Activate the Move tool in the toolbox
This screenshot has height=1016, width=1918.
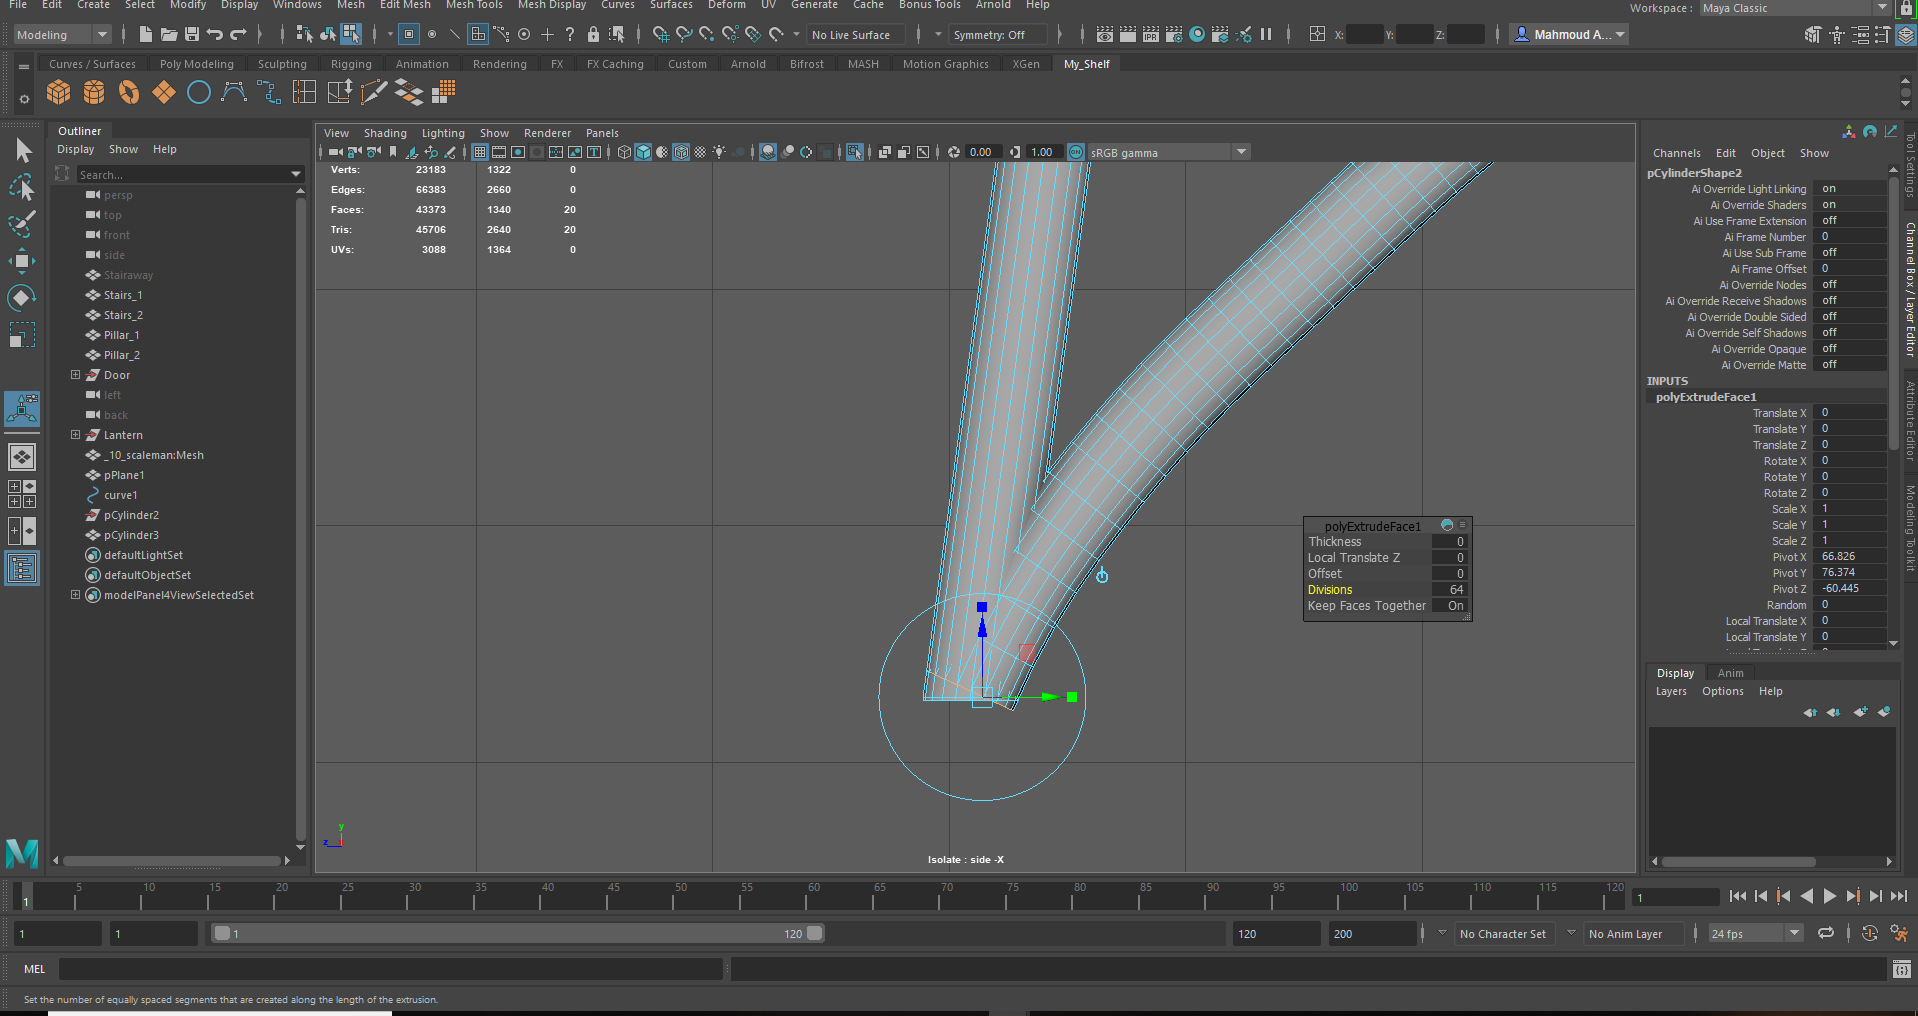click(x=22, y=261)
